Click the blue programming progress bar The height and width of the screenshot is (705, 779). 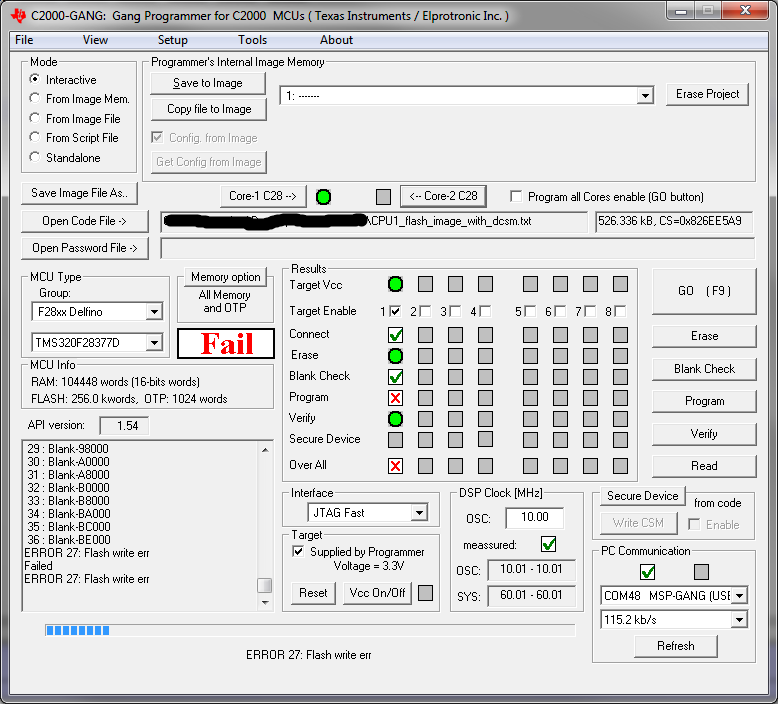[310, 630]
